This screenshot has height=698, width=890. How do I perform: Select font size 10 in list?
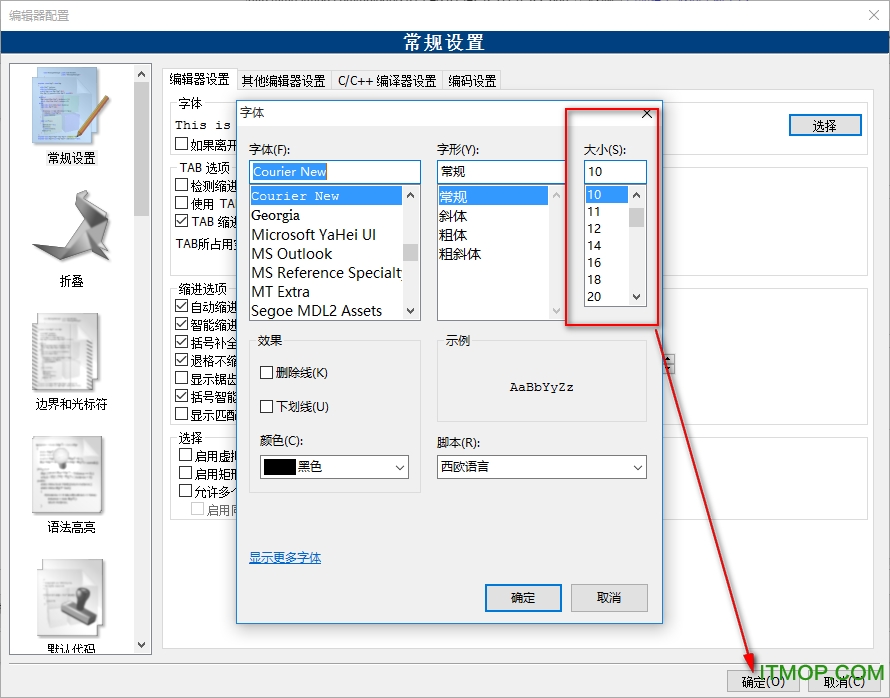tap(607, 195)
